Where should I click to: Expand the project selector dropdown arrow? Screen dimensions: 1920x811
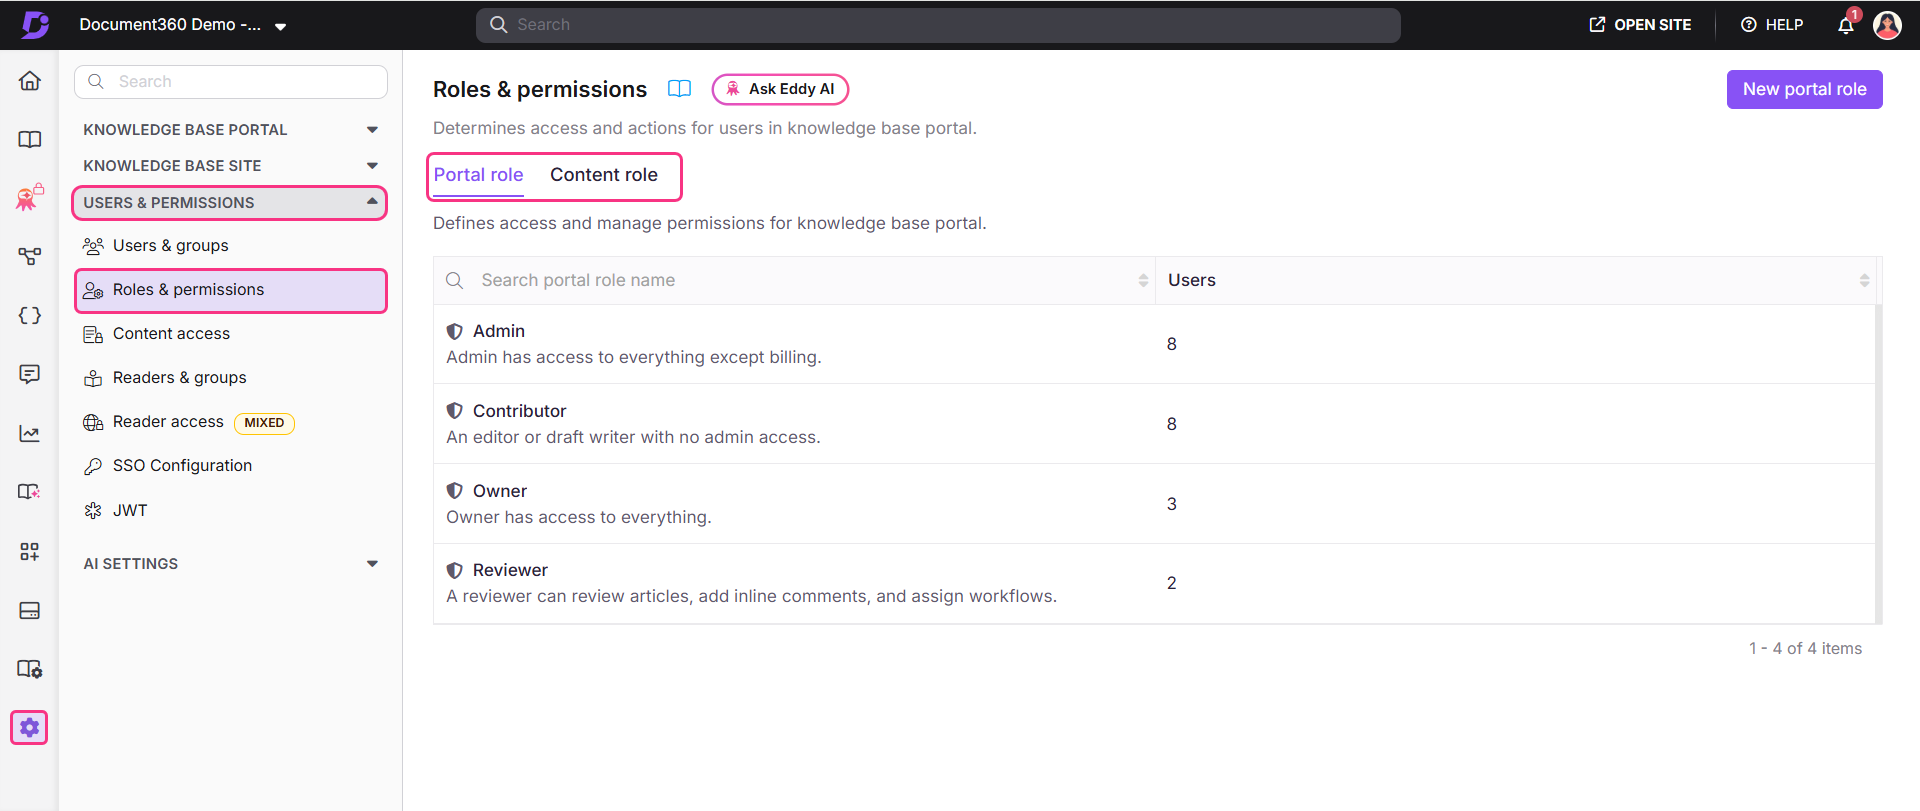click(x=281, y=27)
